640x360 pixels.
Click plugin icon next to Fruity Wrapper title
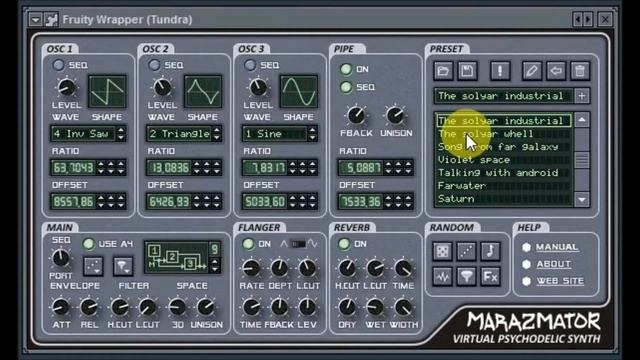[x=51, y=20]
